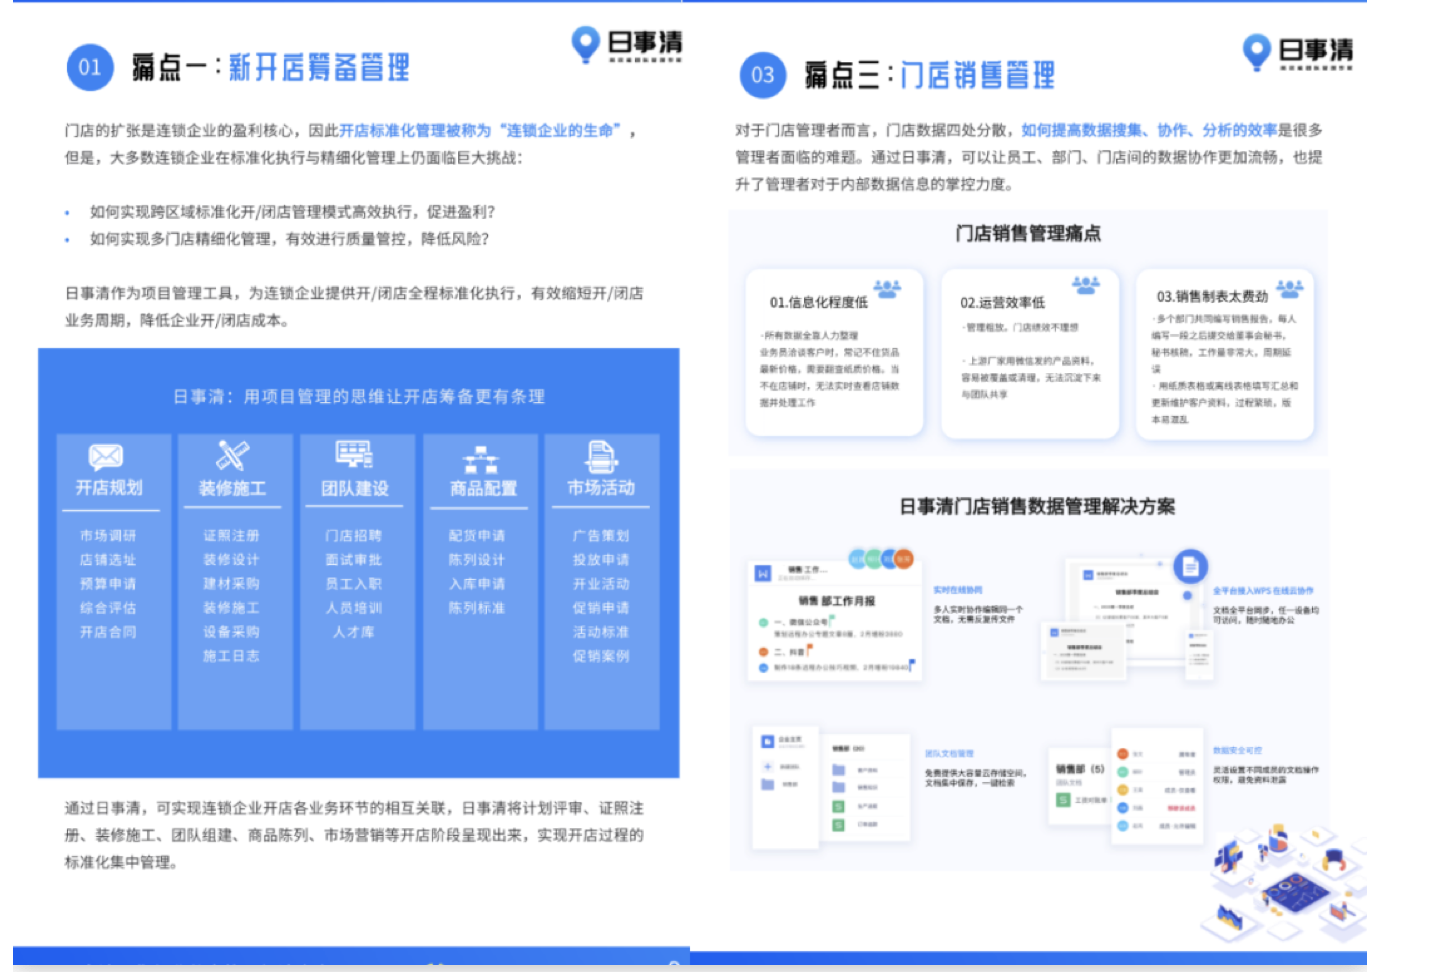Click the 开店规划 column header
Screen dimensions: 1440x972
(x=109, y=488)
